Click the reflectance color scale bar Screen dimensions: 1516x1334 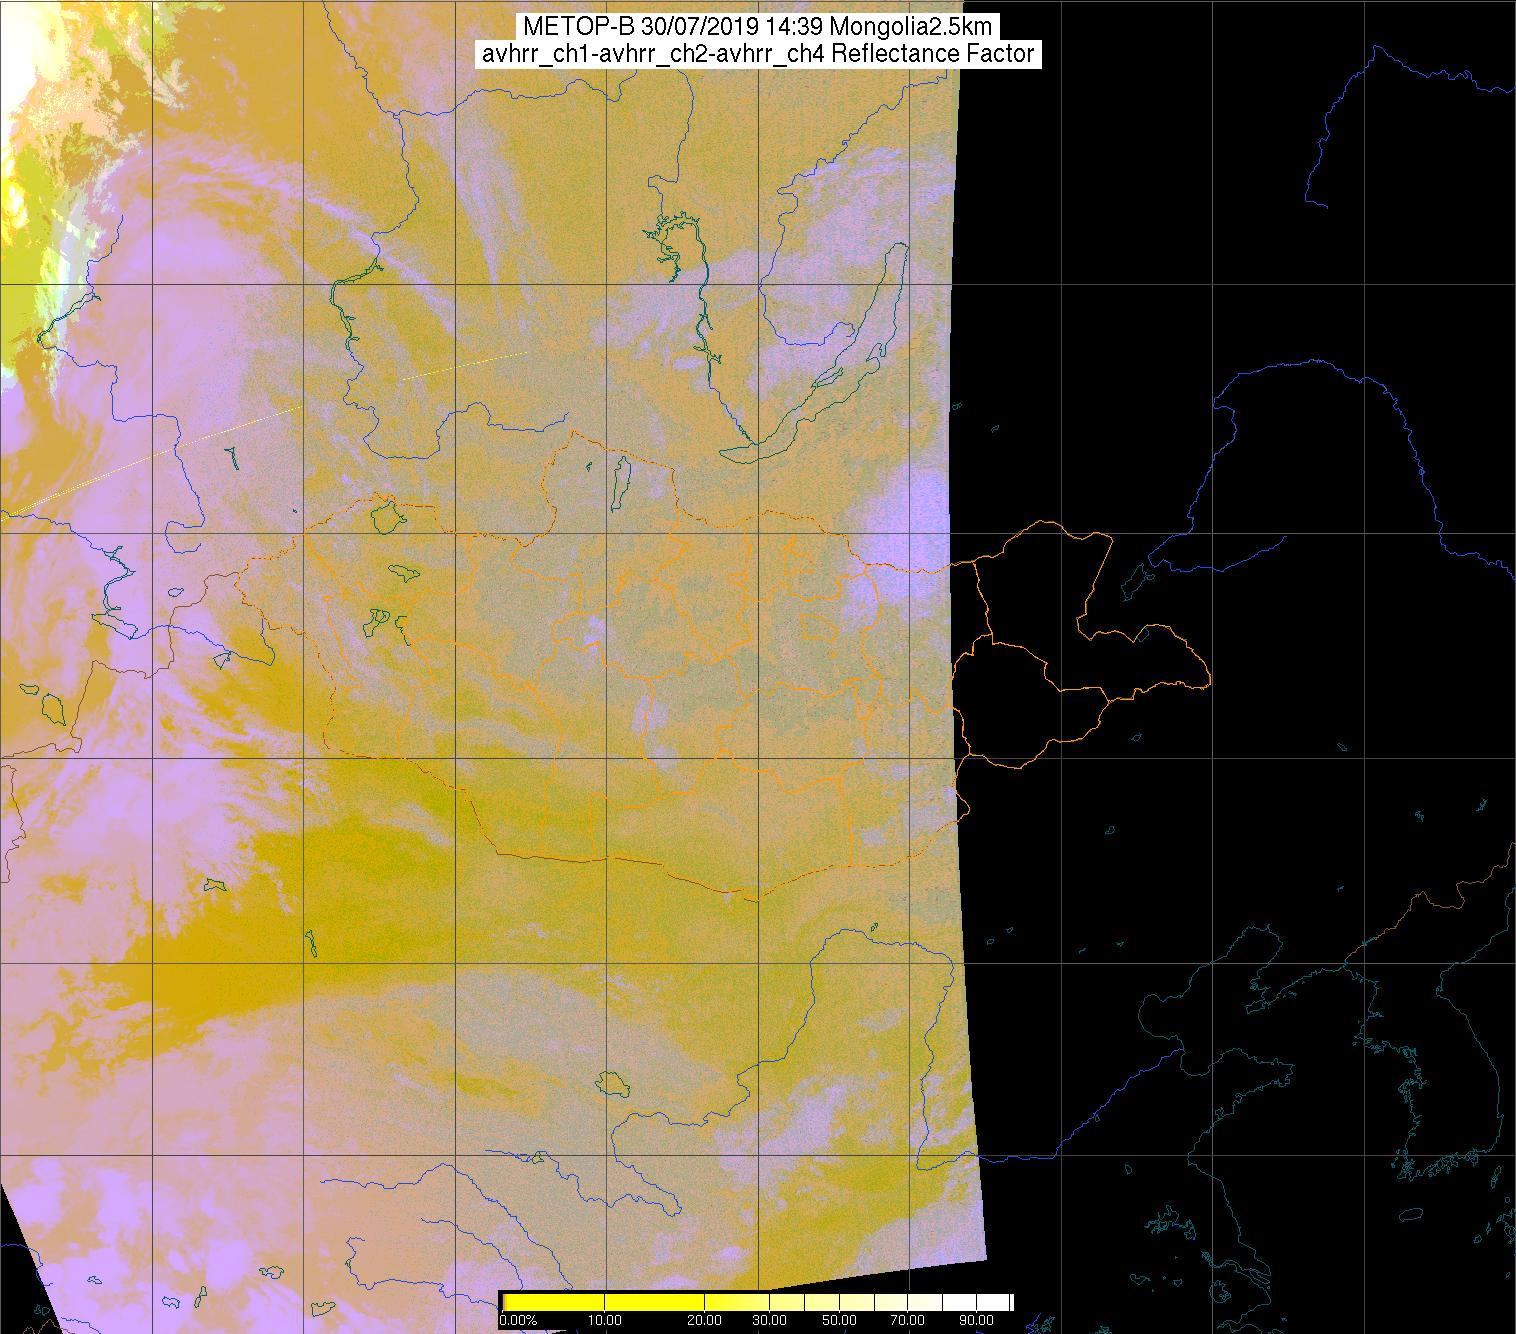coord(757,1302)
